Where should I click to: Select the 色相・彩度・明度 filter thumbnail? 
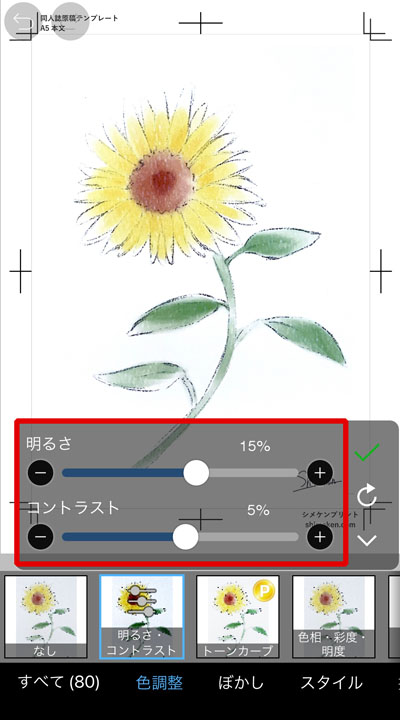[333, 617]
